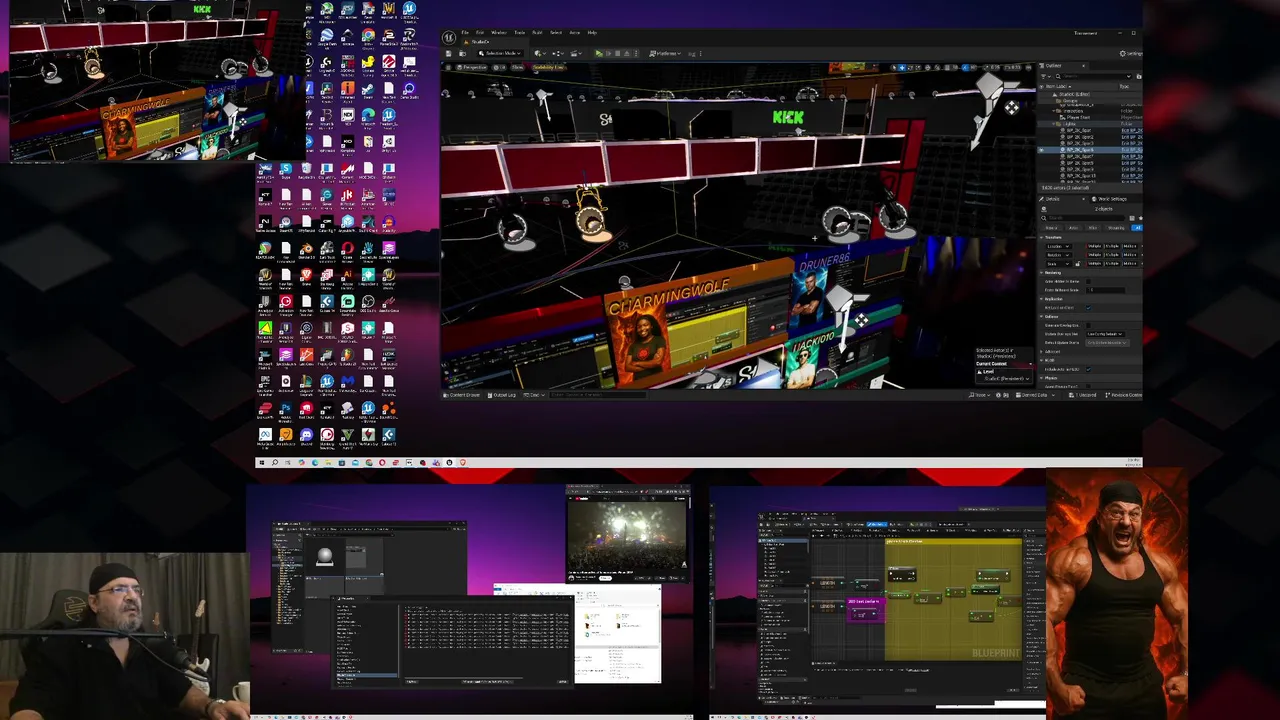The height and width of the screenshot is (720, 1280).
Task: Click the Windows Start button
Action: (262, 462)
